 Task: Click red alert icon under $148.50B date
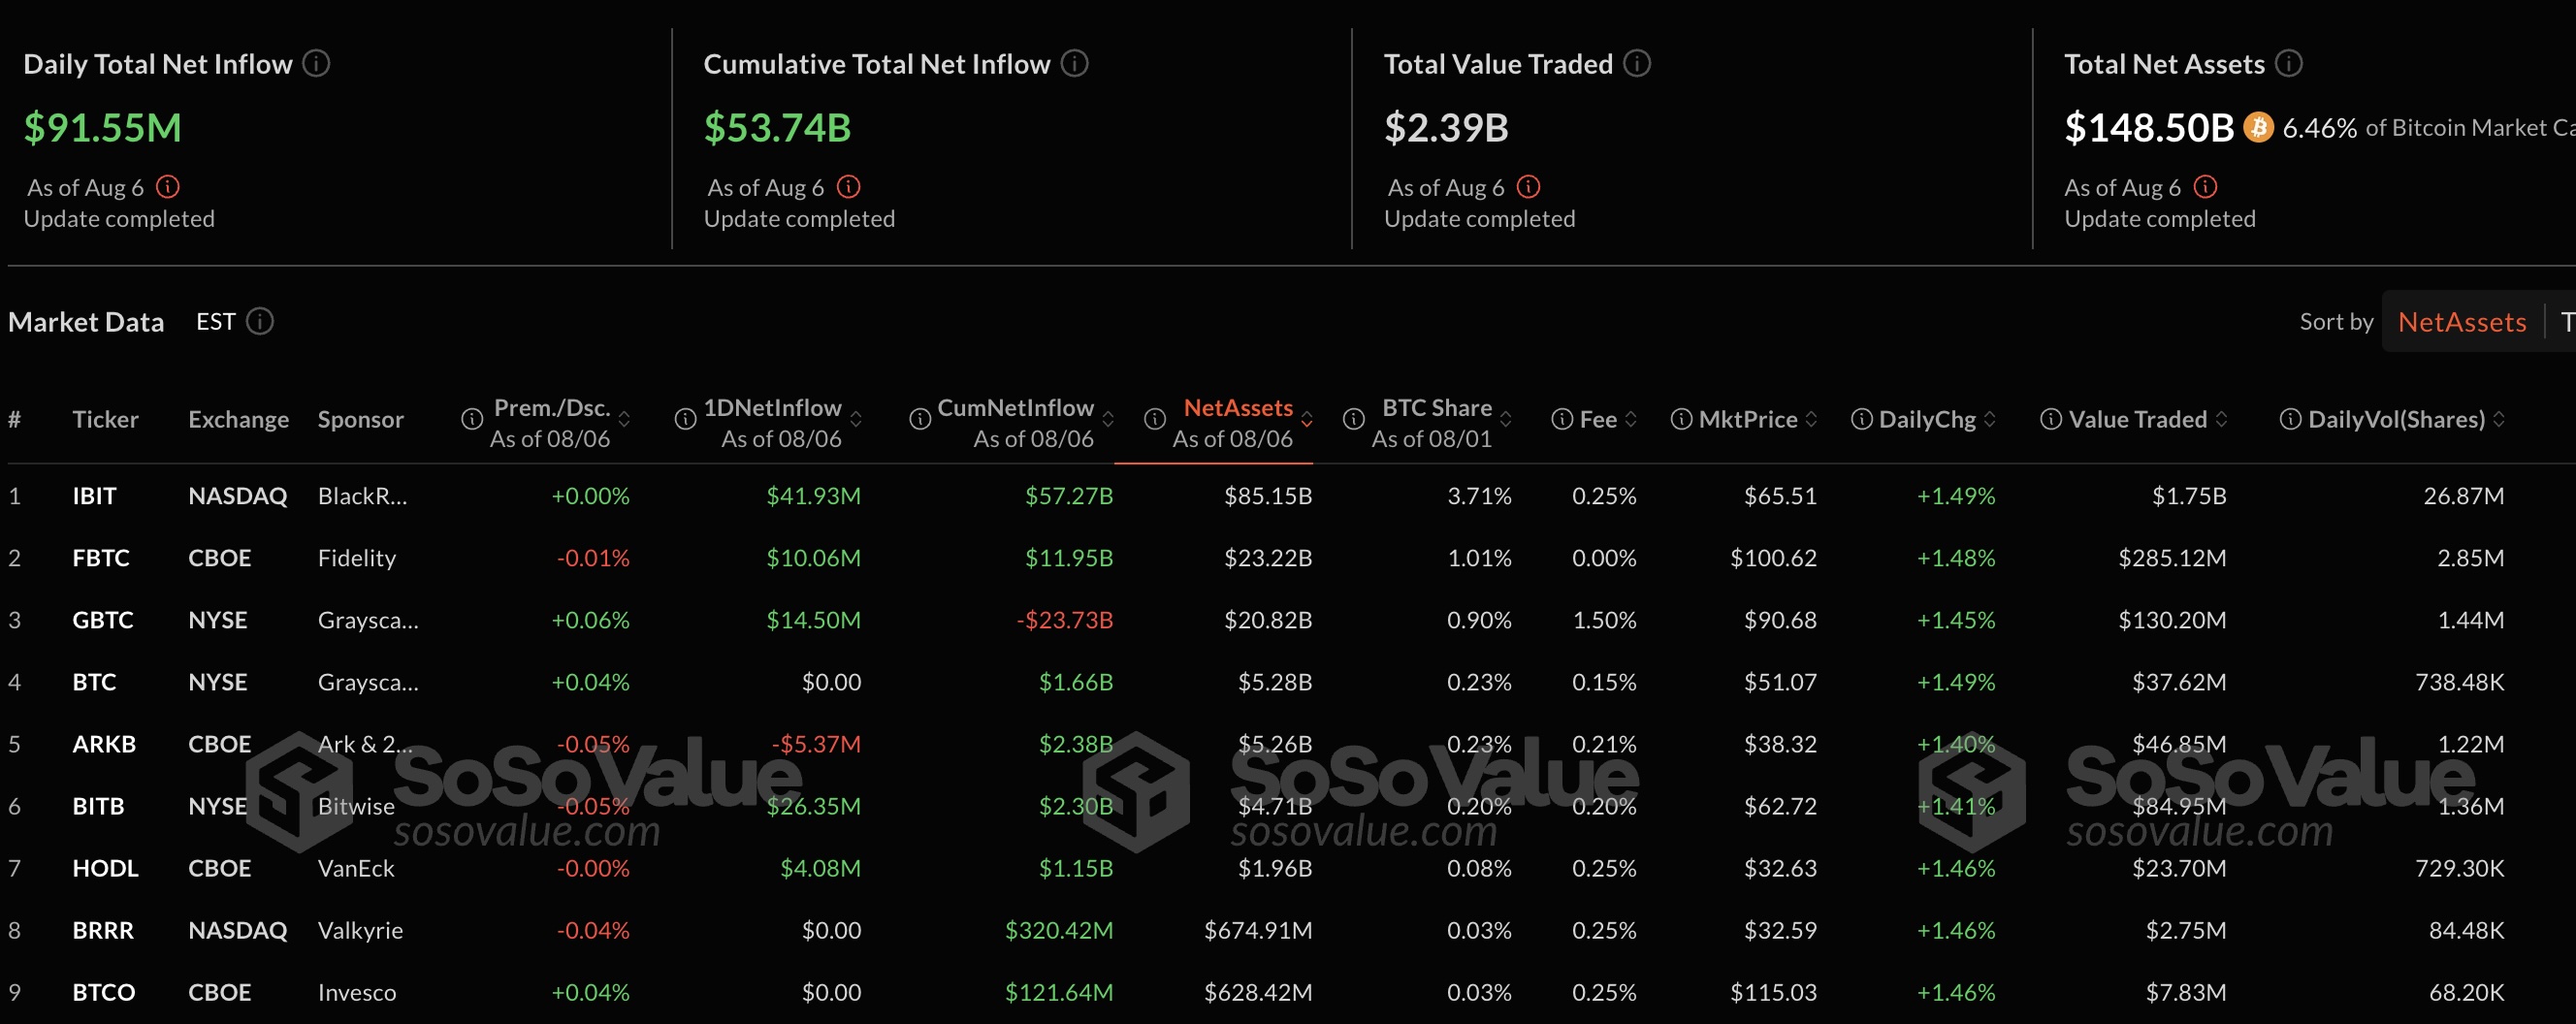tap(2205, 187)
